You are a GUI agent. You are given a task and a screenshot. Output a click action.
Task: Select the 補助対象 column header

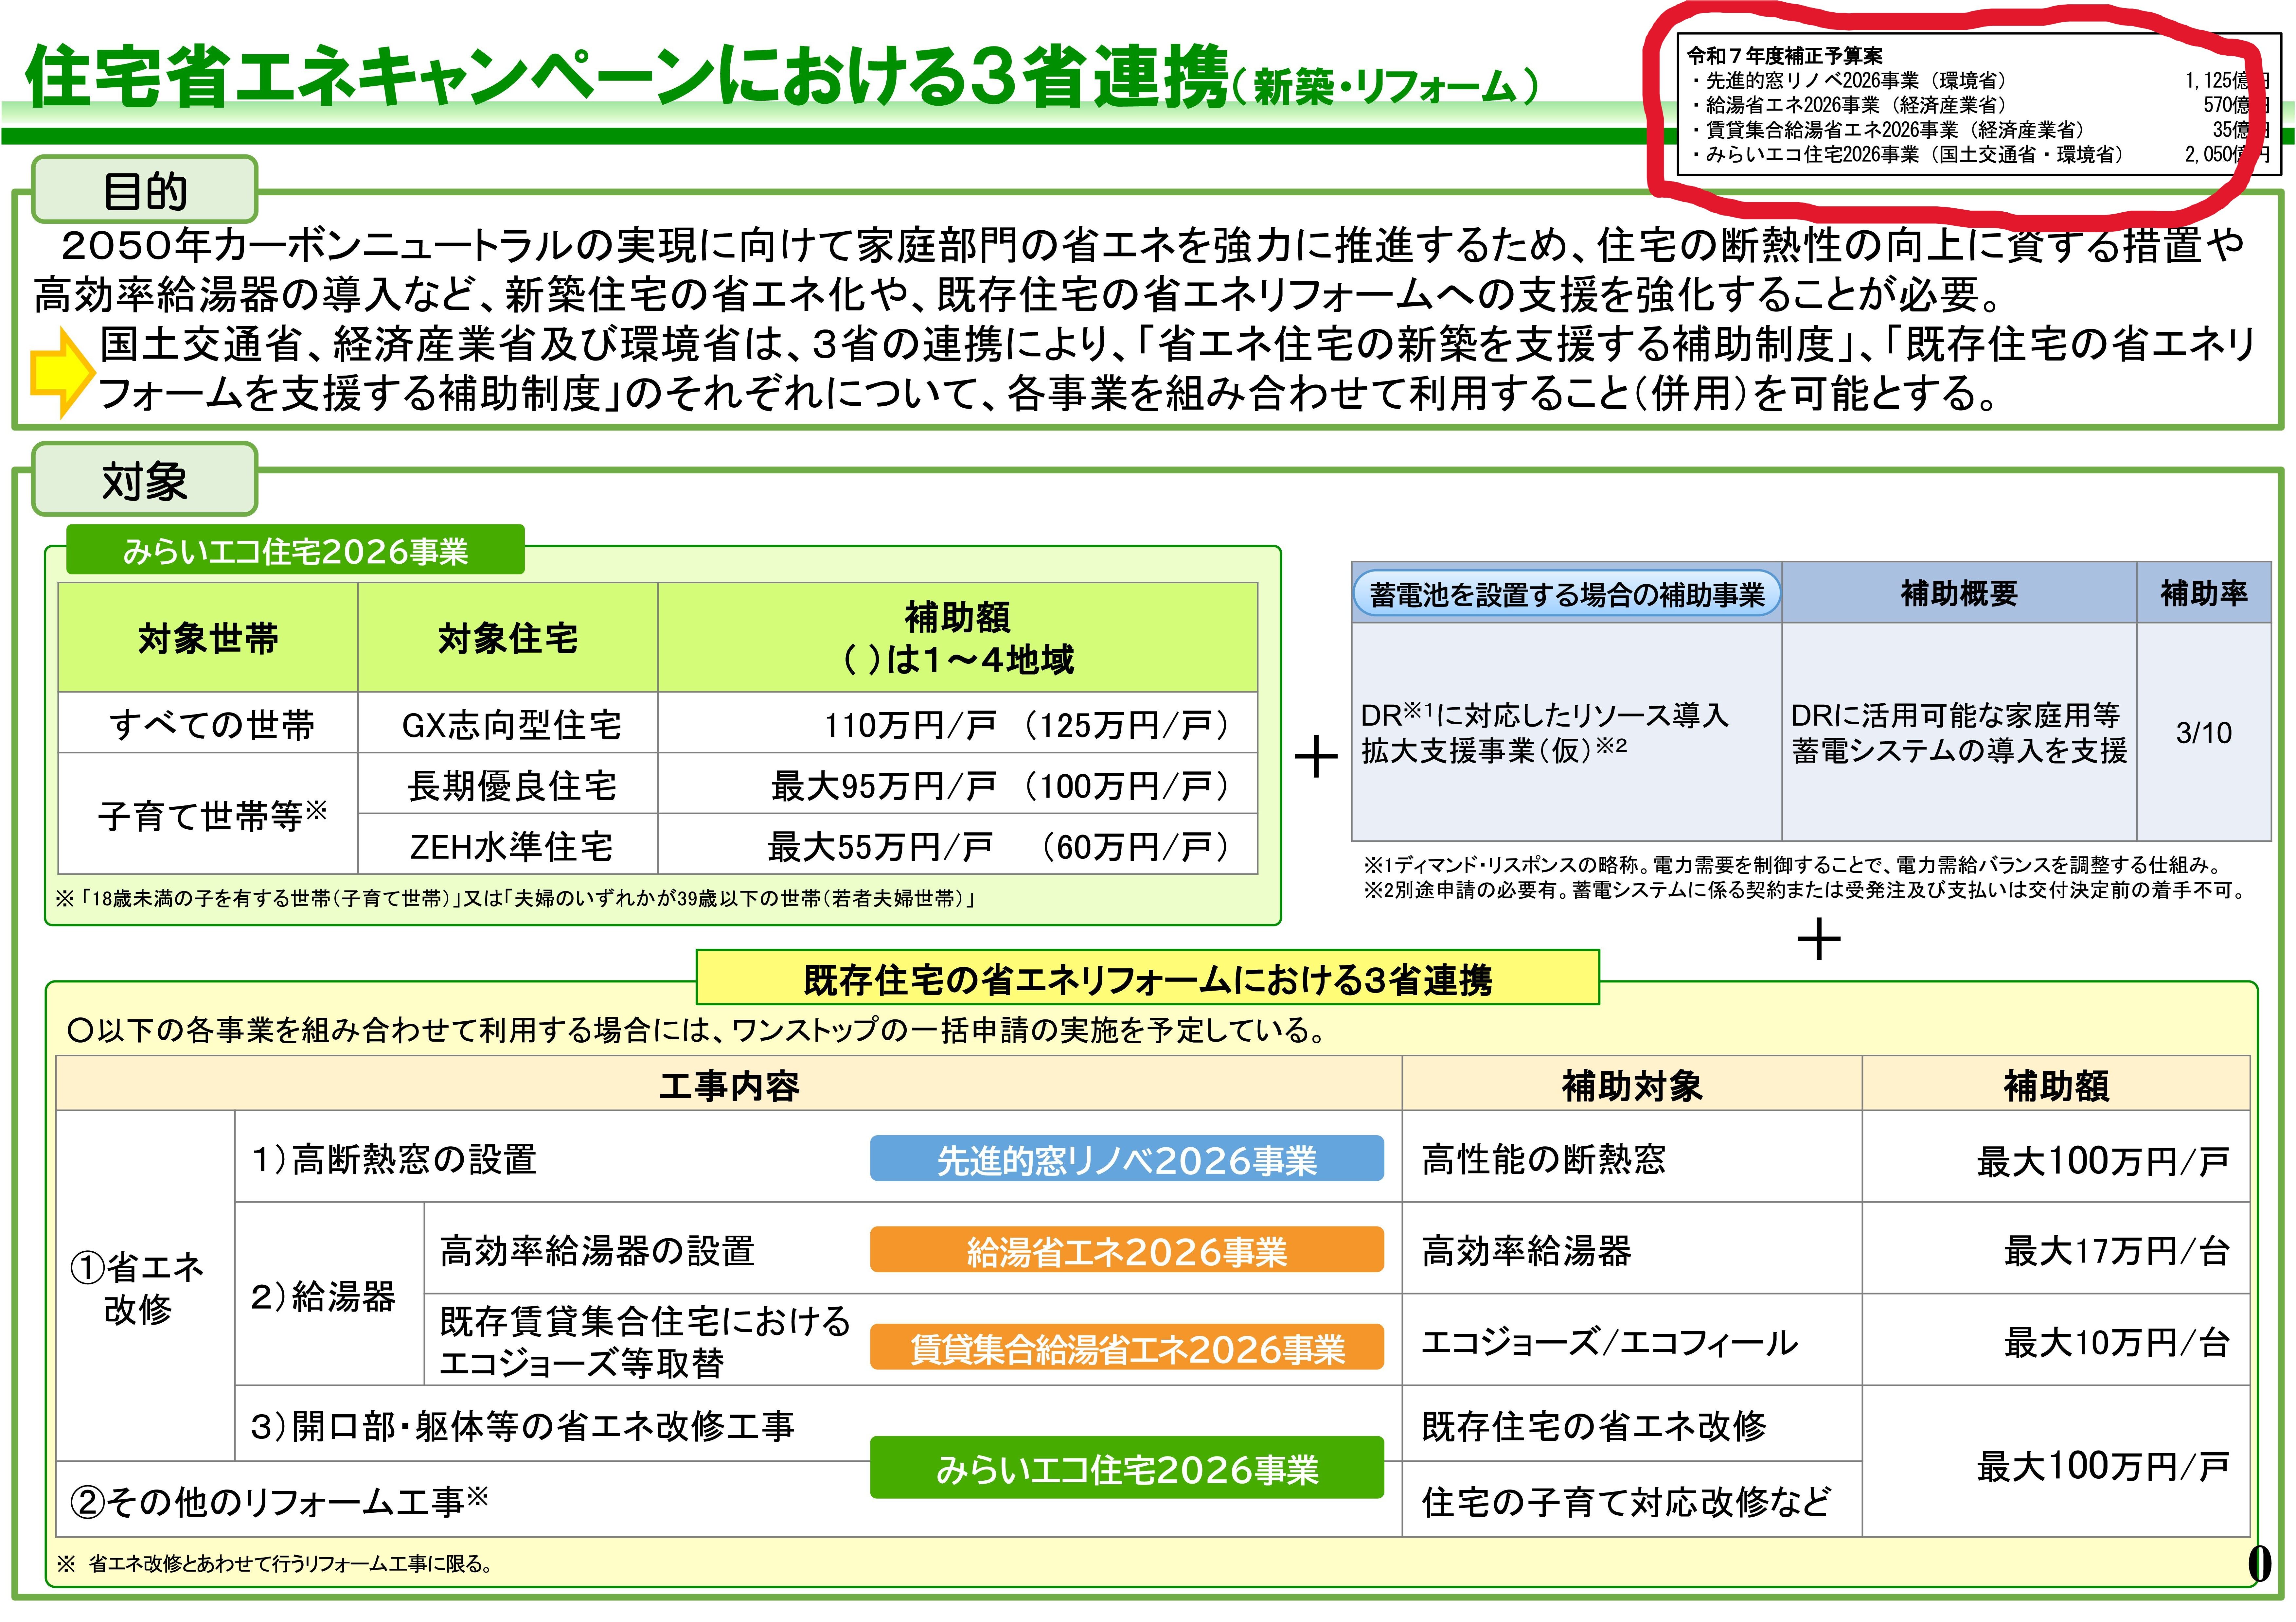coord(1632,1084)
